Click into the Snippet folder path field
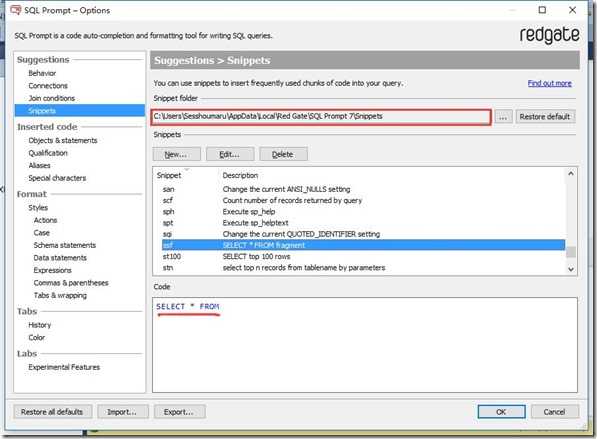Image resolution: width=597 pixels, height=439 pixels. (x=321, y=117)
